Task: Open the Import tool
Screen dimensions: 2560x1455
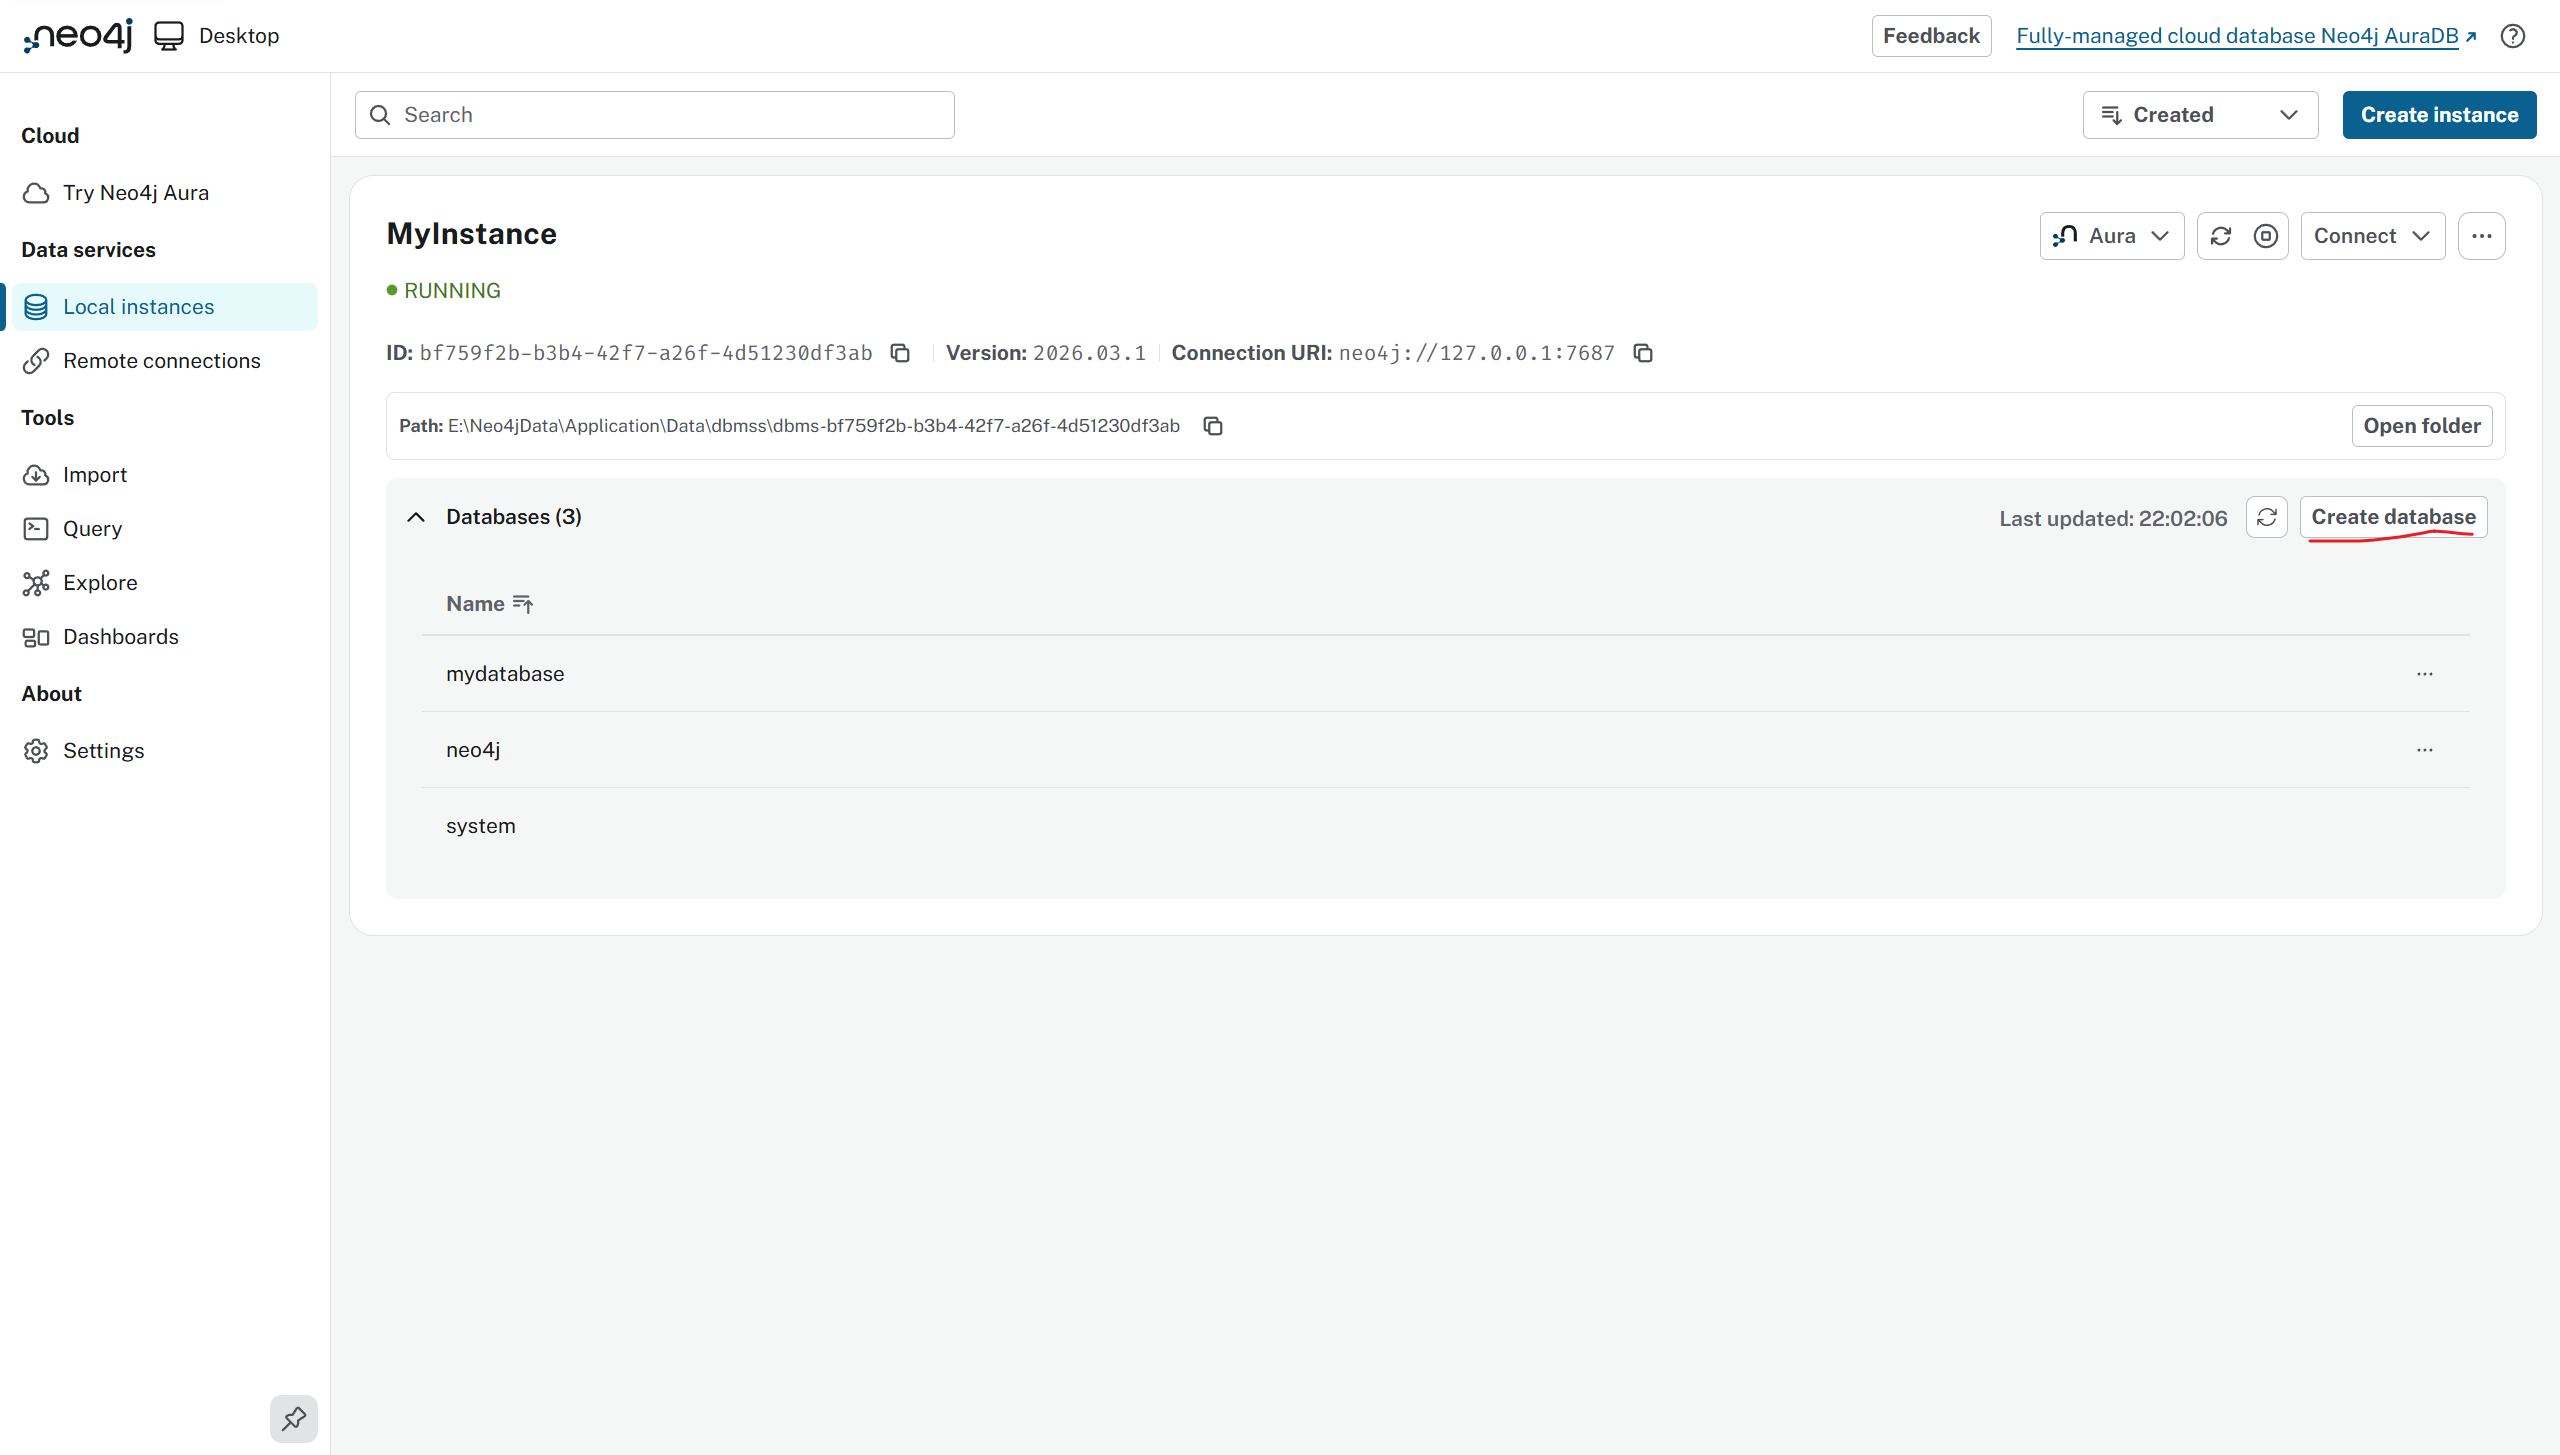Action: 165,475
